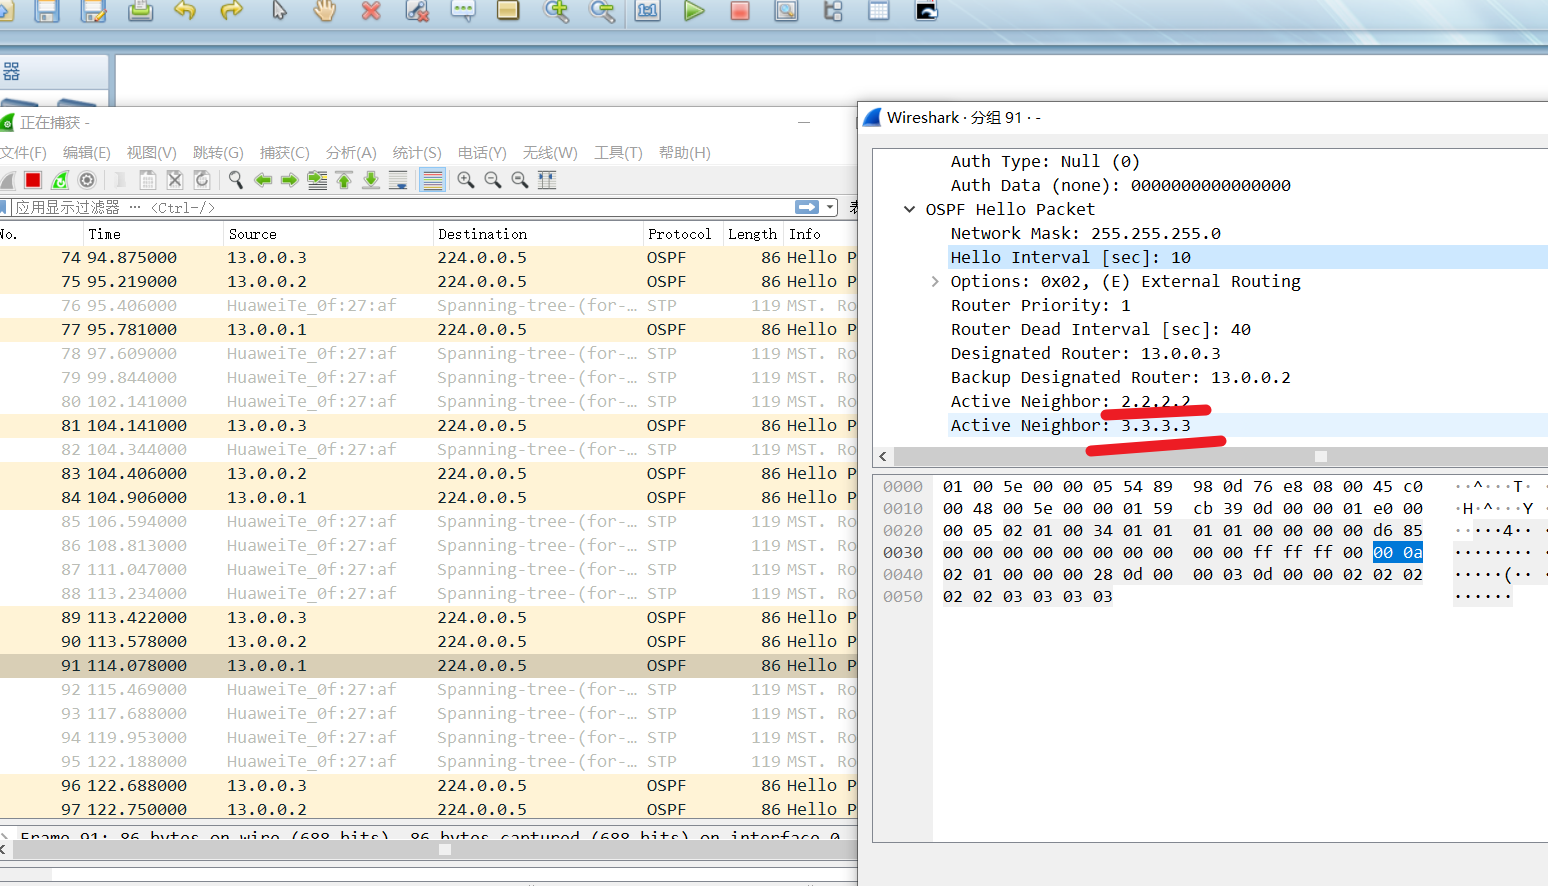Screen dimensions: 1548x886
Task: Sort packet list by Protocol column
Action: click(x=683, y=234)
